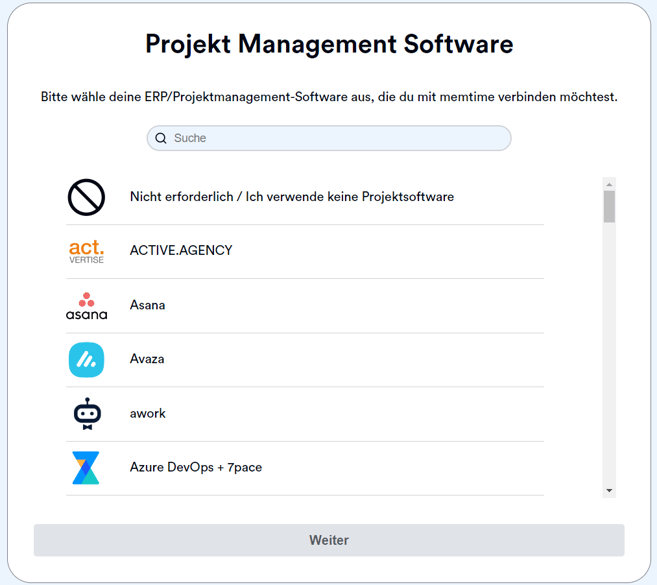
Task: Choose the Asana list entry text
Action: click(147, 305)
